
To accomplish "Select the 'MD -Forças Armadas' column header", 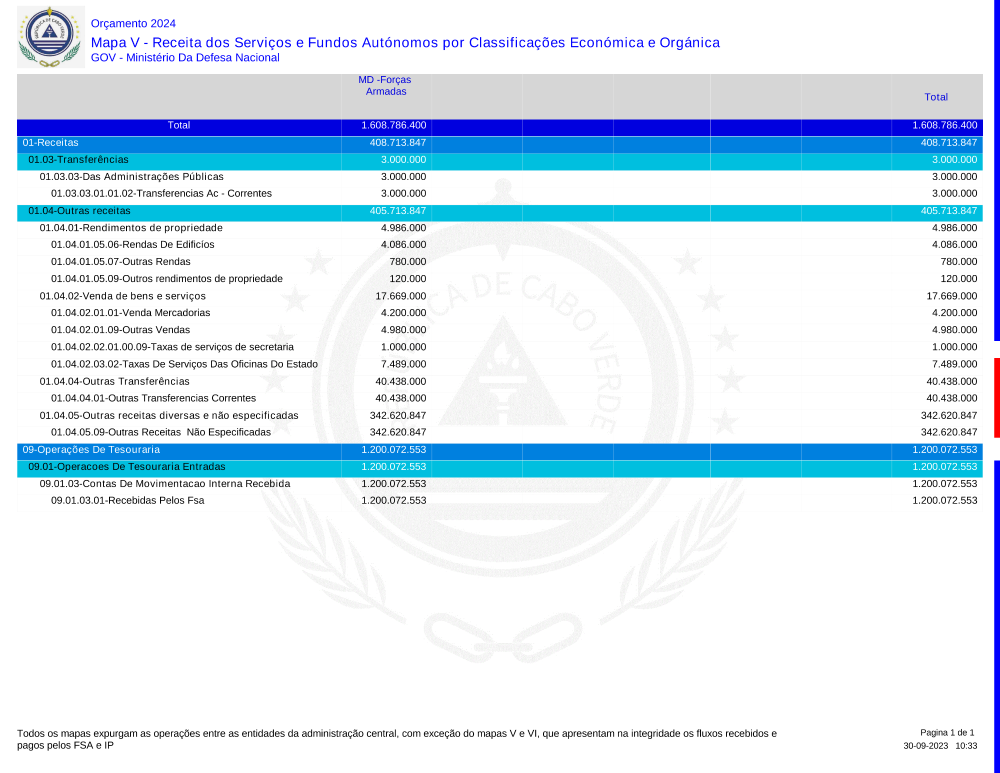I will pyautogui.click(x=385, y=85).
